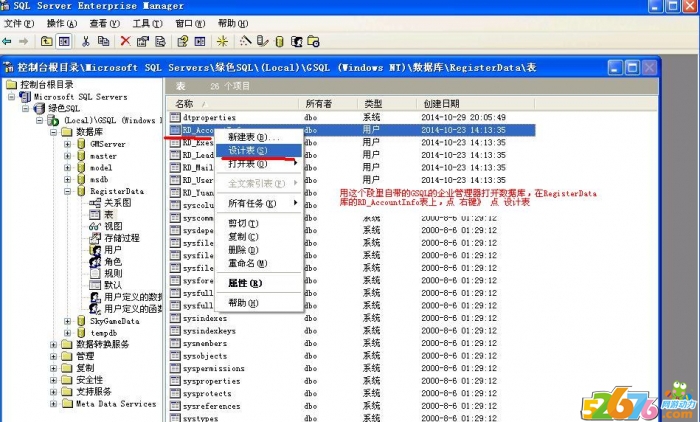
Task: Click the Help question-mark toolbar icon
Action: click(x=183, y=42)
